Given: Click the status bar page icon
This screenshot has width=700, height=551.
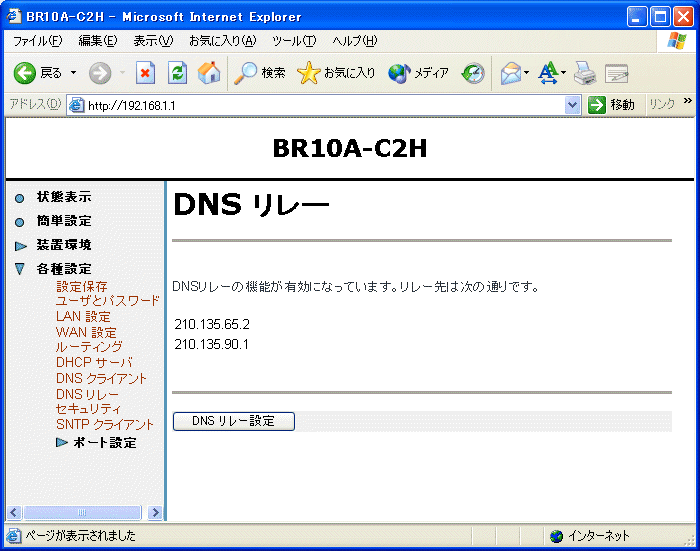Looking at the screenshot, I should tap(14, 535).
